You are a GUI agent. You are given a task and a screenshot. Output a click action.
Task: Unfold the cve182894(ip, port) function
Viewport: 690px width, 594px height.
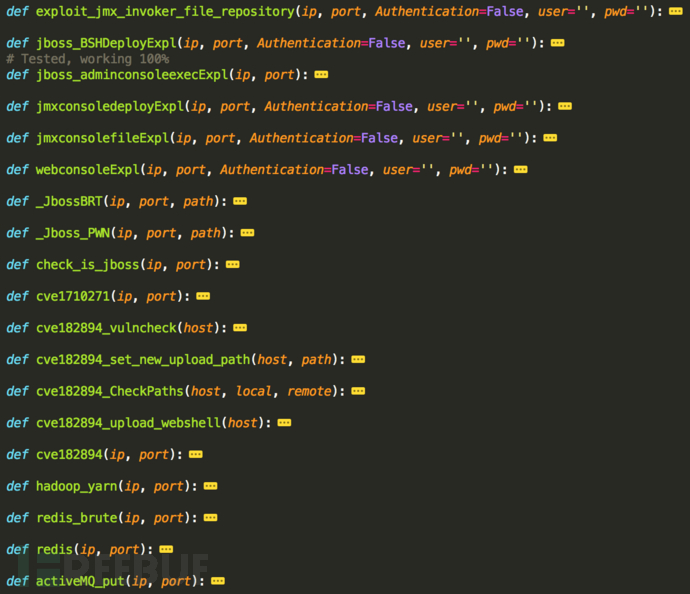point(195,455)
